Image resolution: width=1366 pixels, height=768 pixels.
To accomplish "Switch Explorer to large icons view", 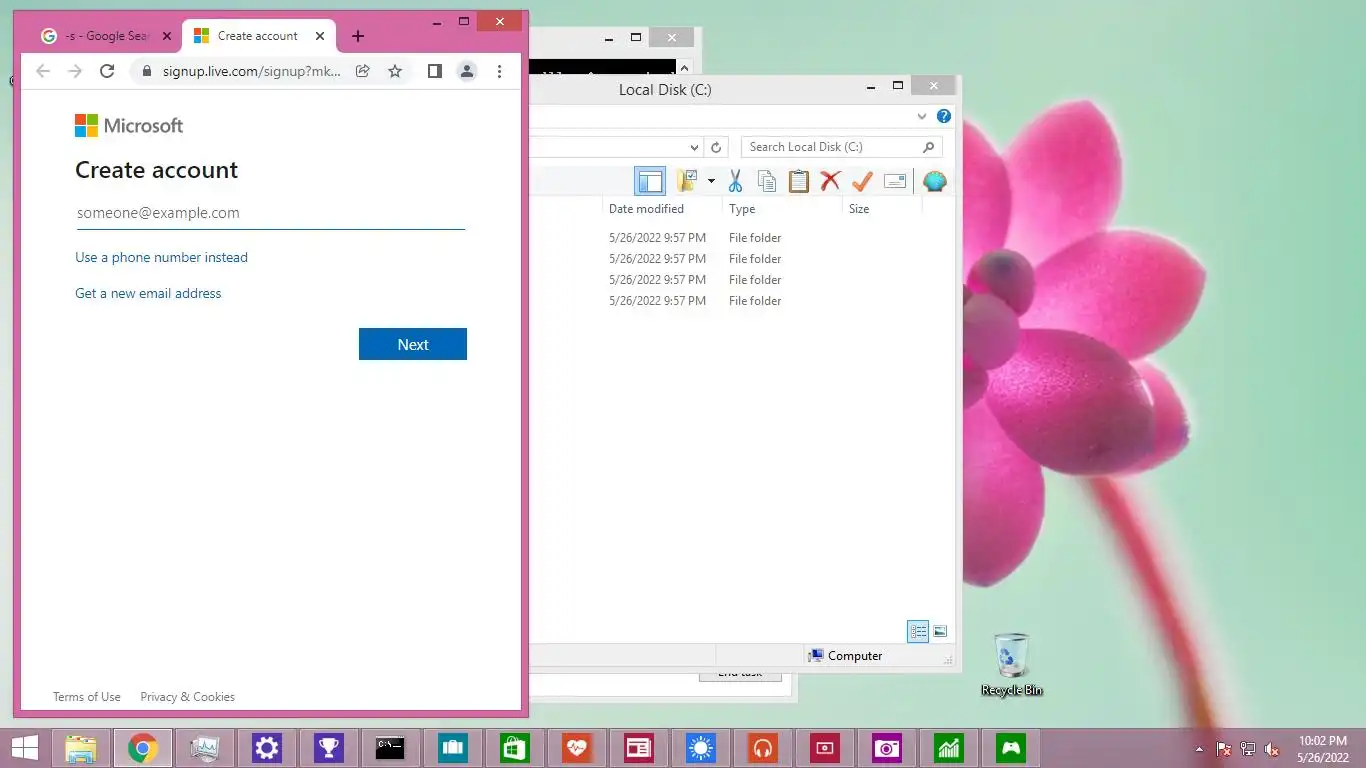I will [940, 631].
